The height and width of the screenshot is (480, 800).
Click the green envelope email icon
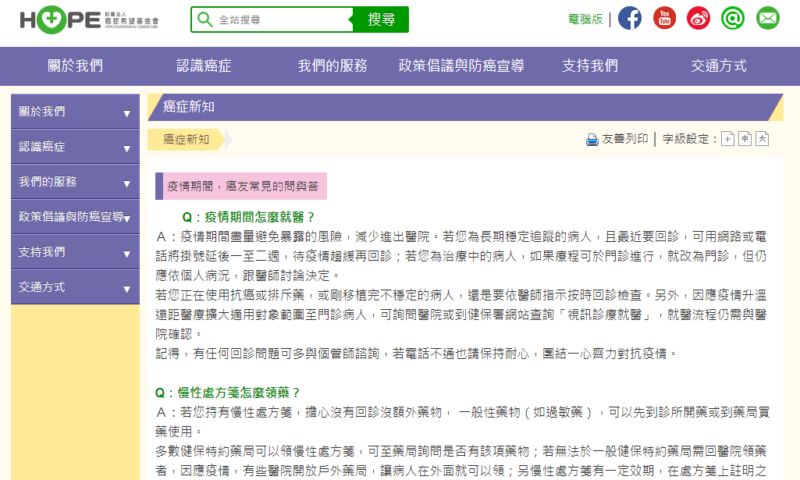point(767,18)
